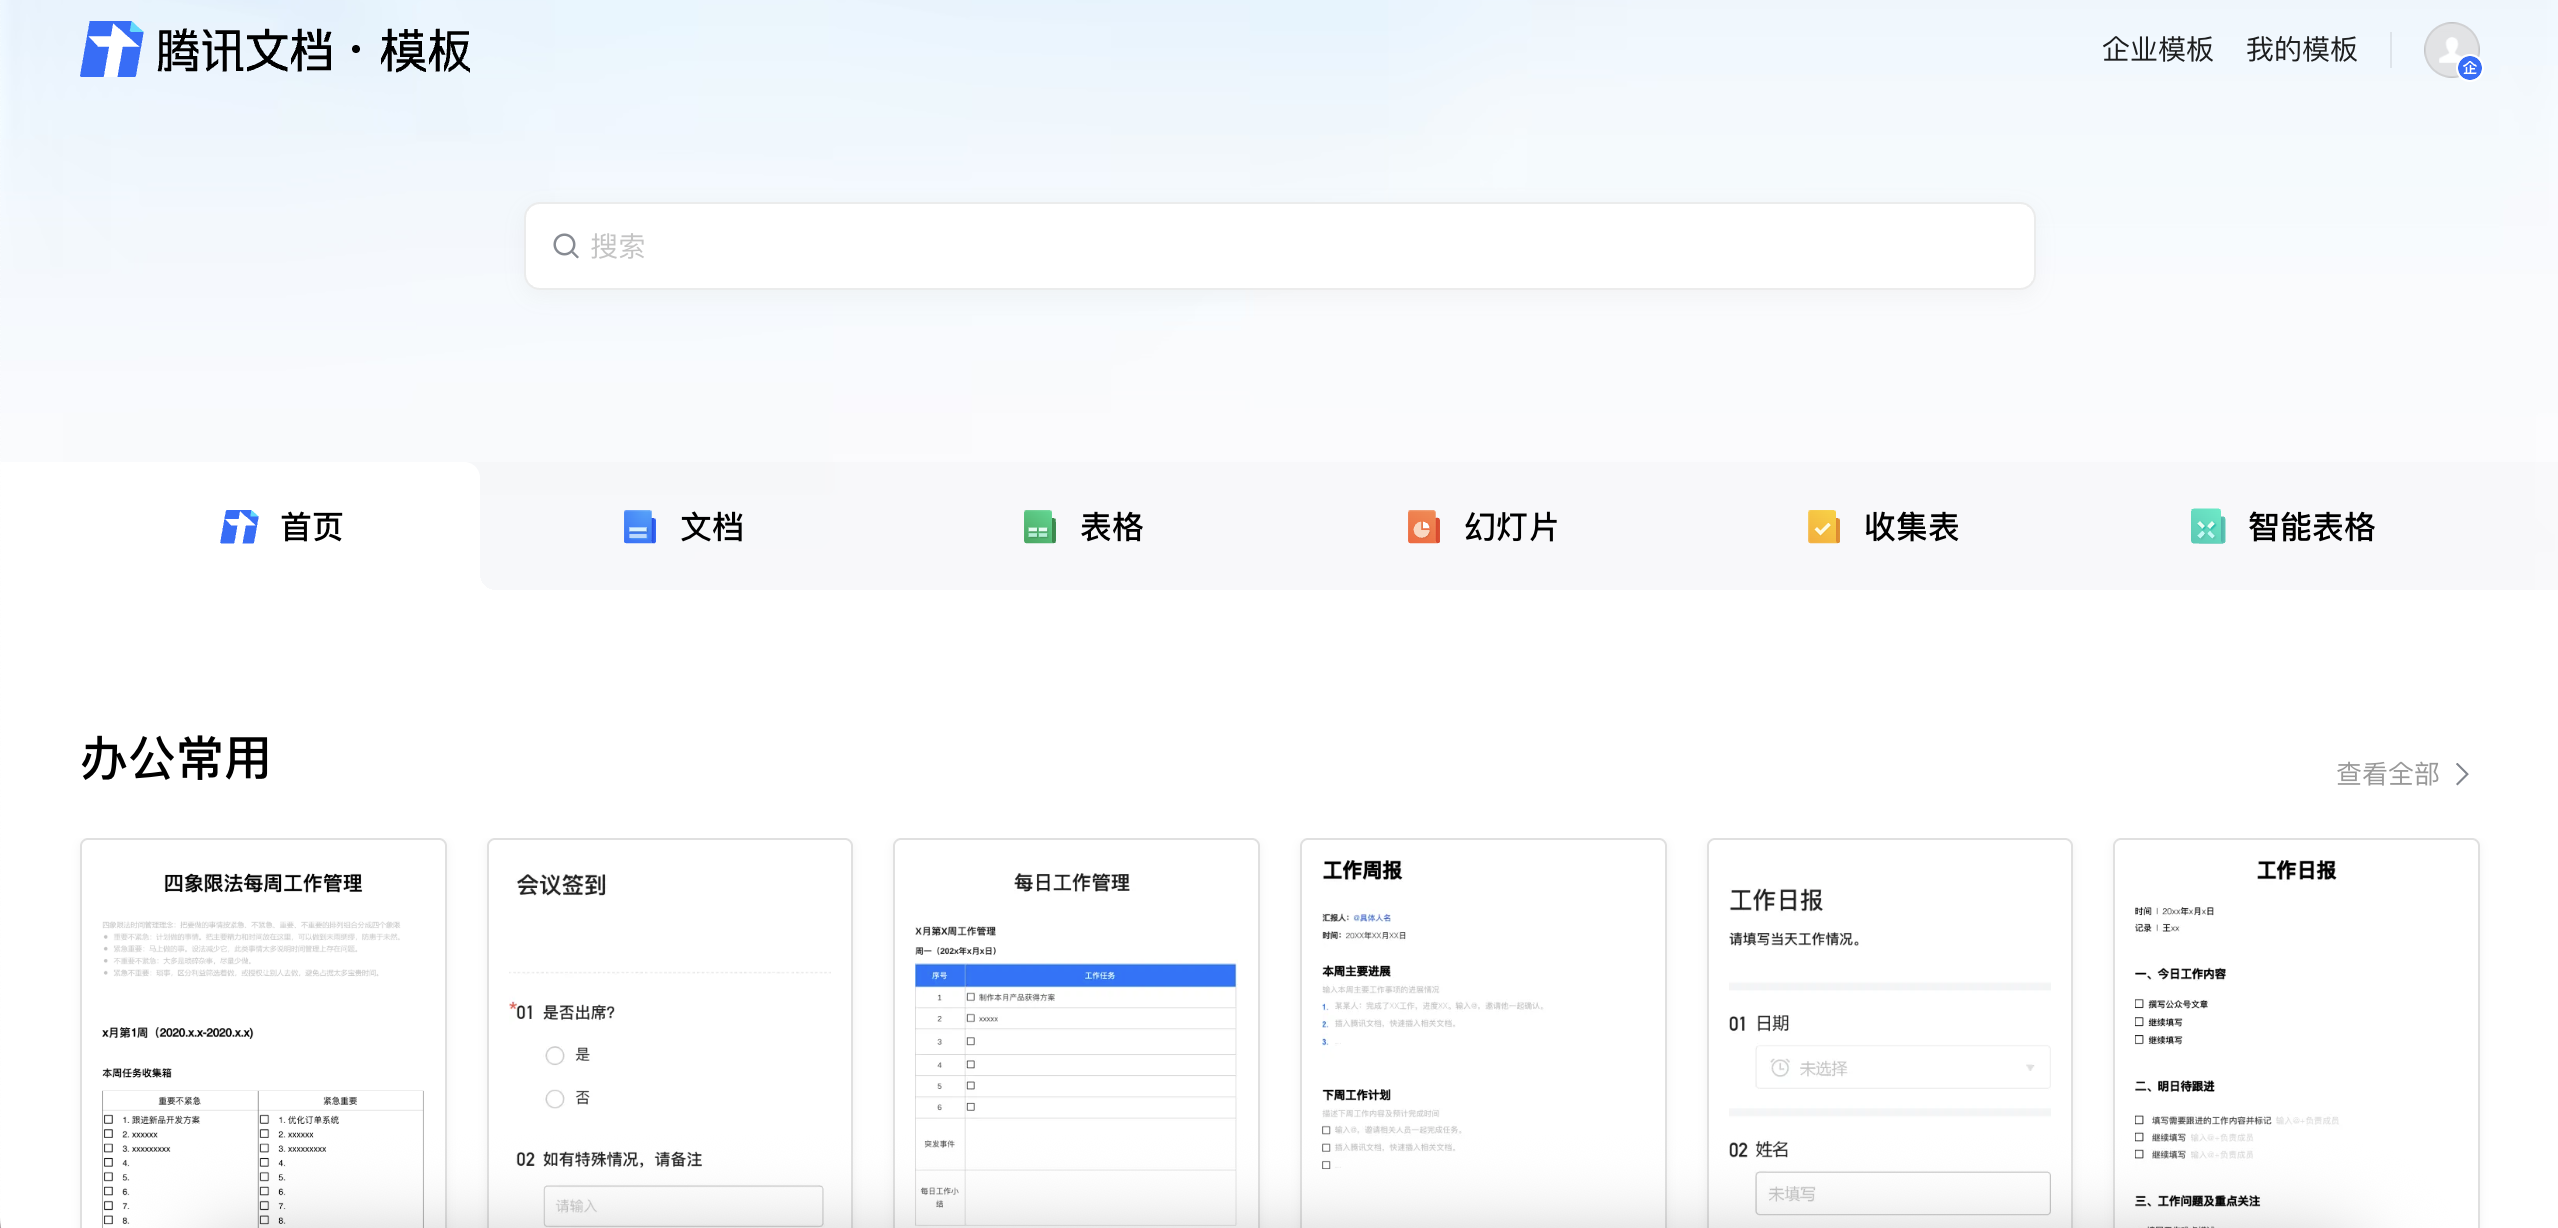Switch to the 幻灯片 tab

coord(1510,527)
